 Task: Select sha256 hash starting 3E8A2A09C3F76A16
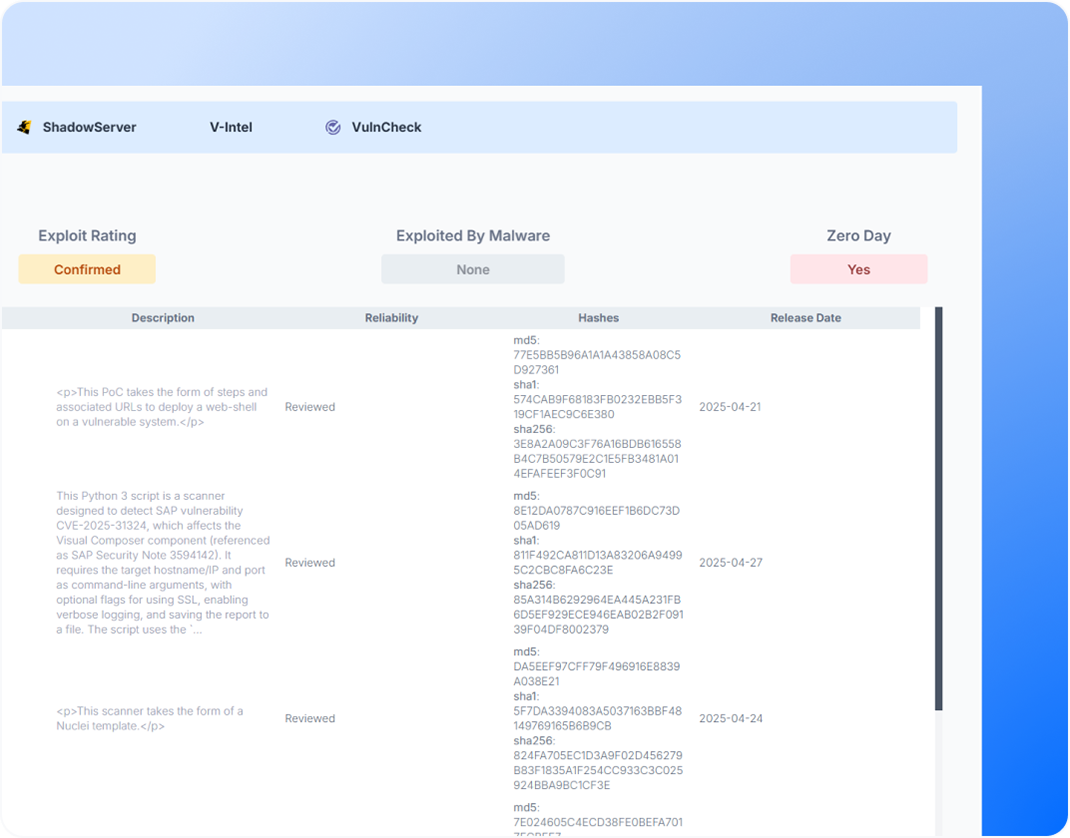click(597, 459)
